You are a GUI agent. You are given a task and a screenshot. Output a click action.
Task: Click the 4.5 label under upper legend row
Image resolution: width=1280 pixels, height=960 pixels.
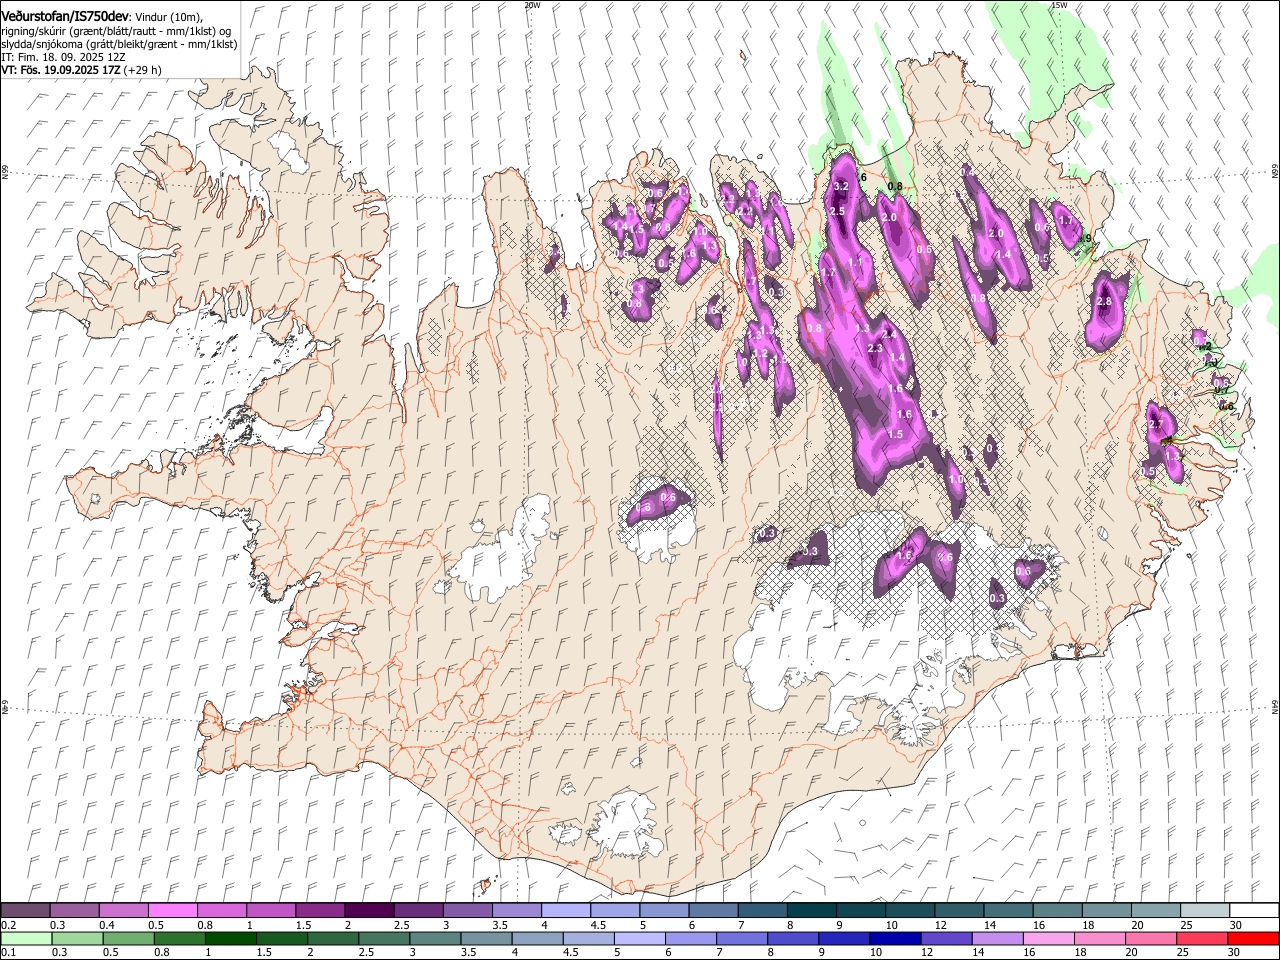click(598, 925)
